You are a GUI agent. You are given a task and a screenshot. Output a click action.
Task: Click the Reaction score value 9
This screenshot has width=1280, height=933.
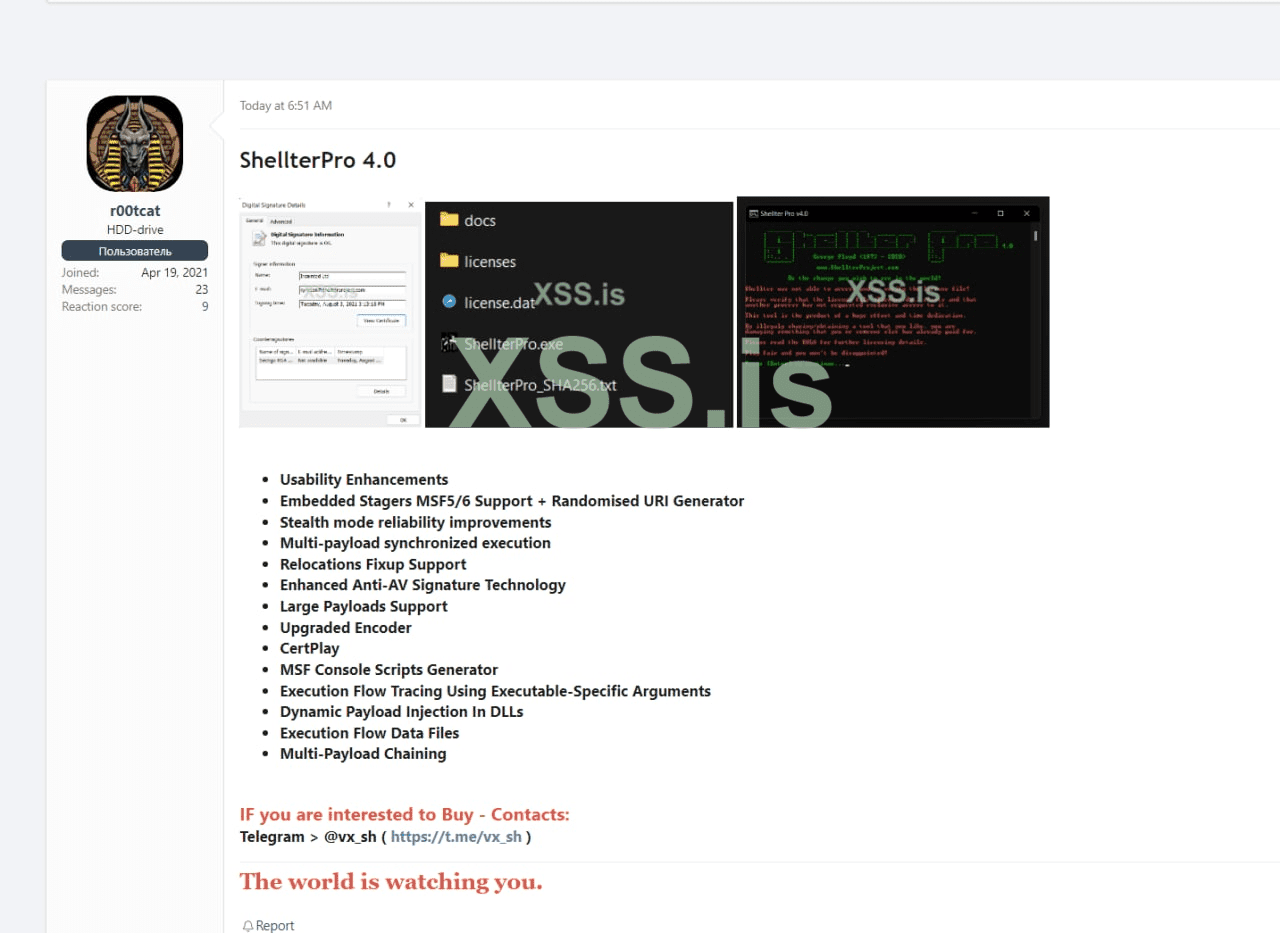[x=204, y=306]
